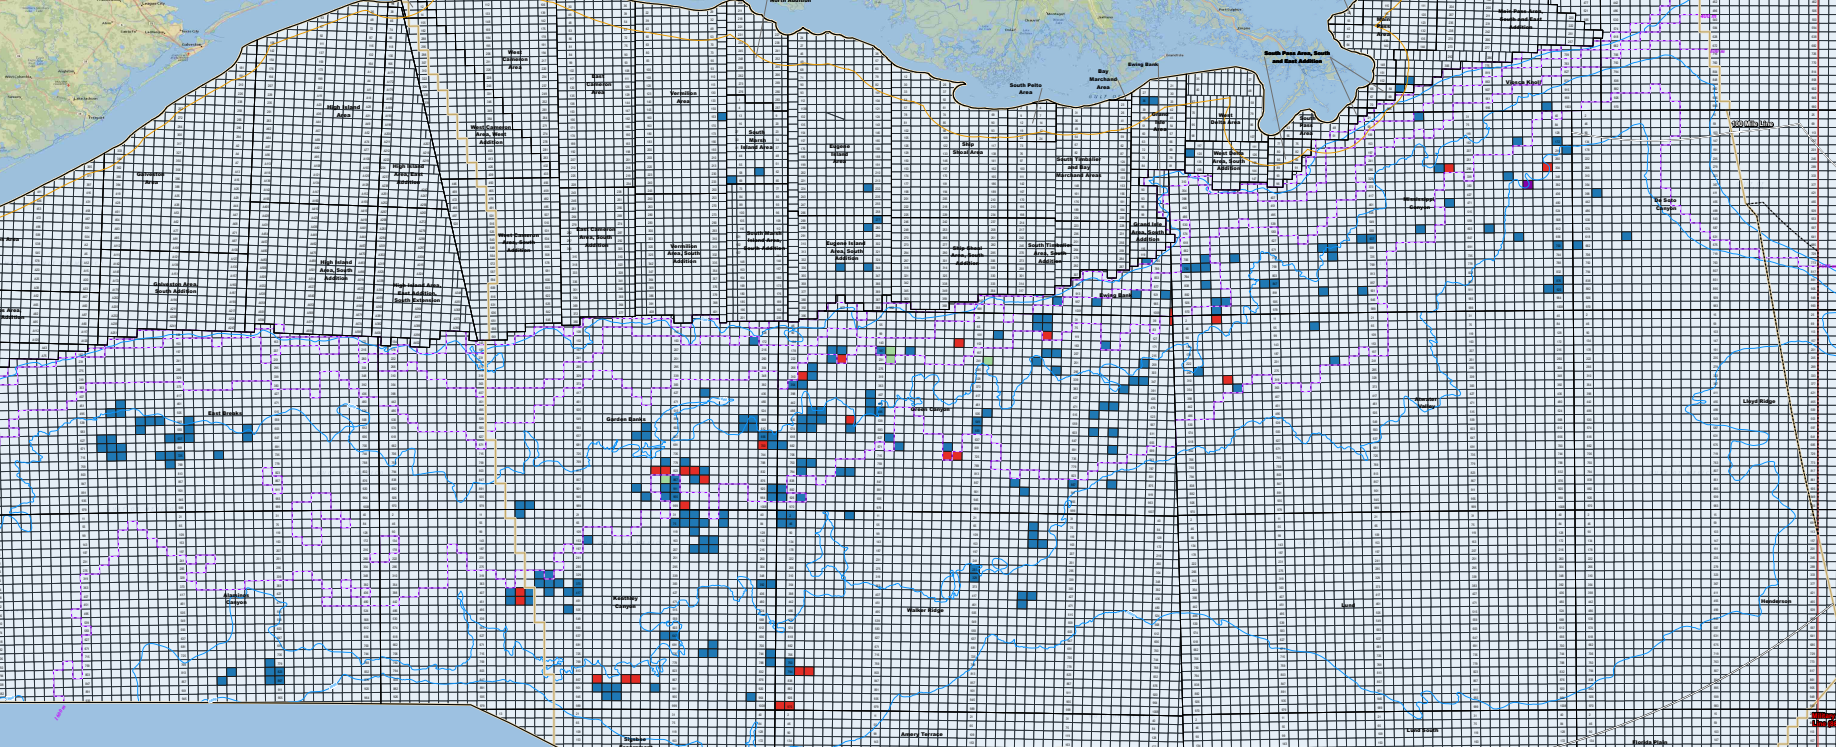1836x747 pixels.
Task: Select the East Breaks area label
Action: 225,413
